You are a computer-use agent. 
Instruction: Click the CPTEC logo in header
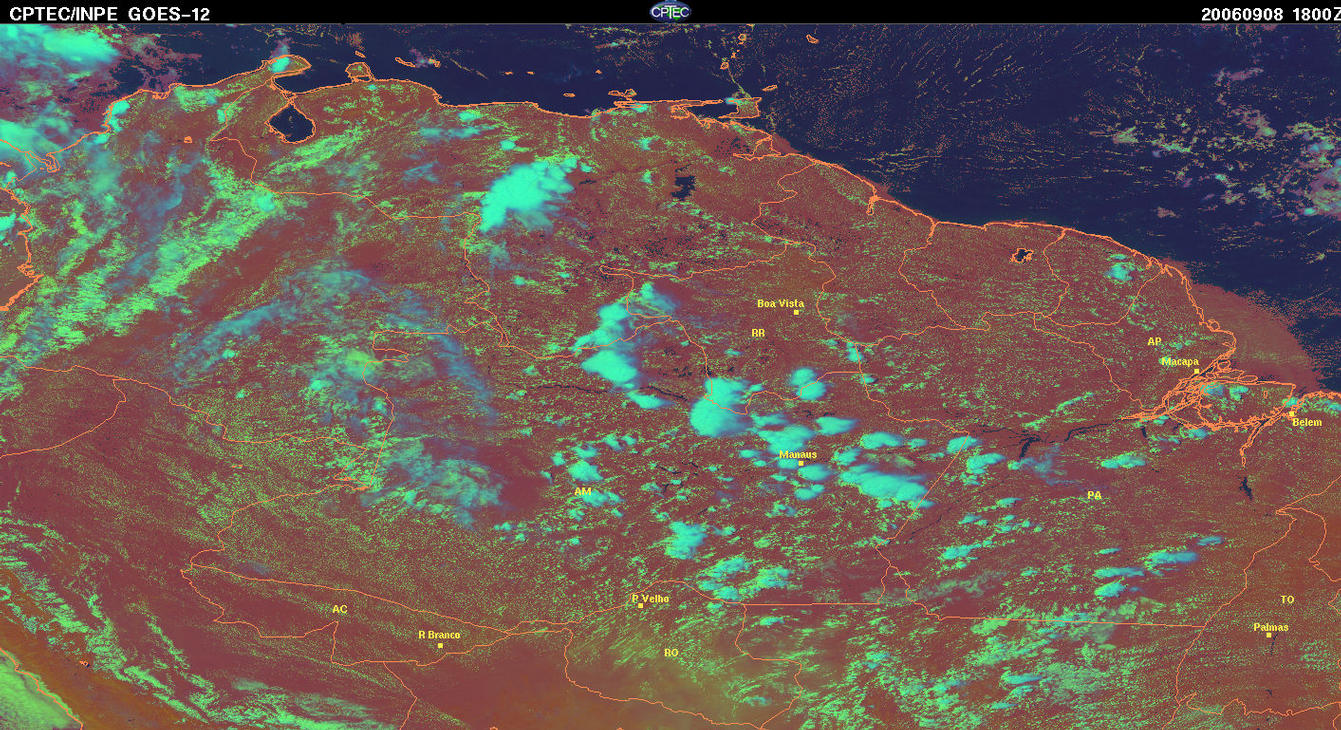[x=670, y=11]
